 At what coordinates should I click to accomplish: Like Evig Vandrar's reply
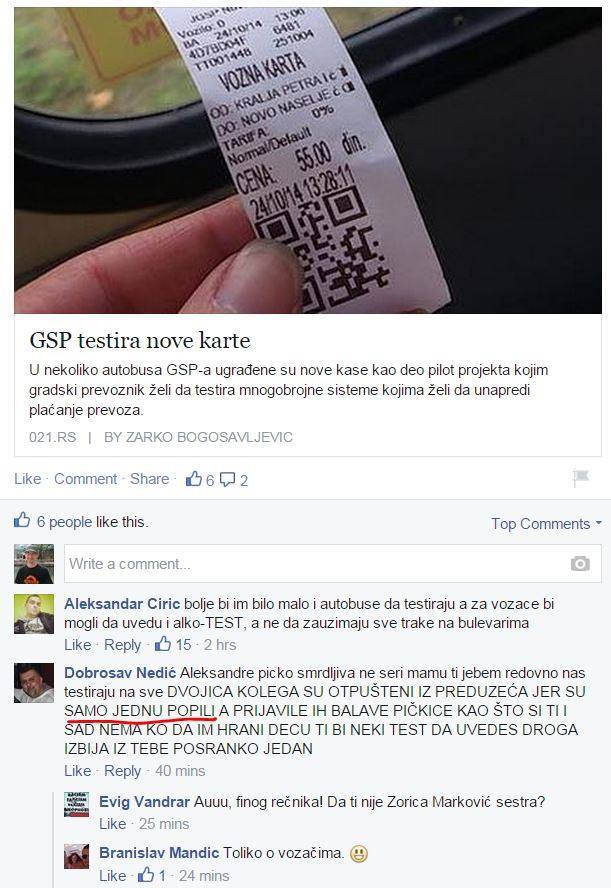[x=112, y=823]
